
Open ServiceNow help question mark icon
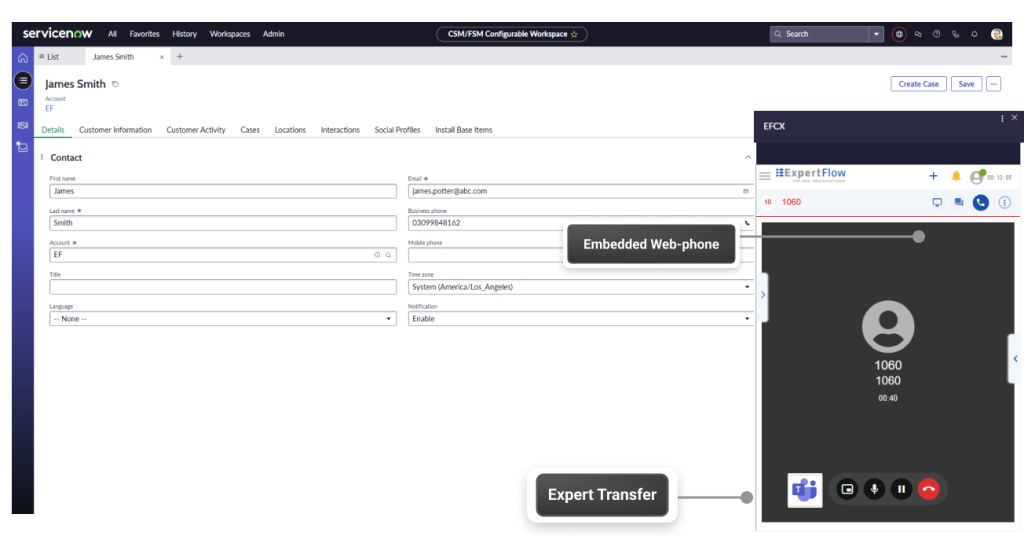click(936, 34)
